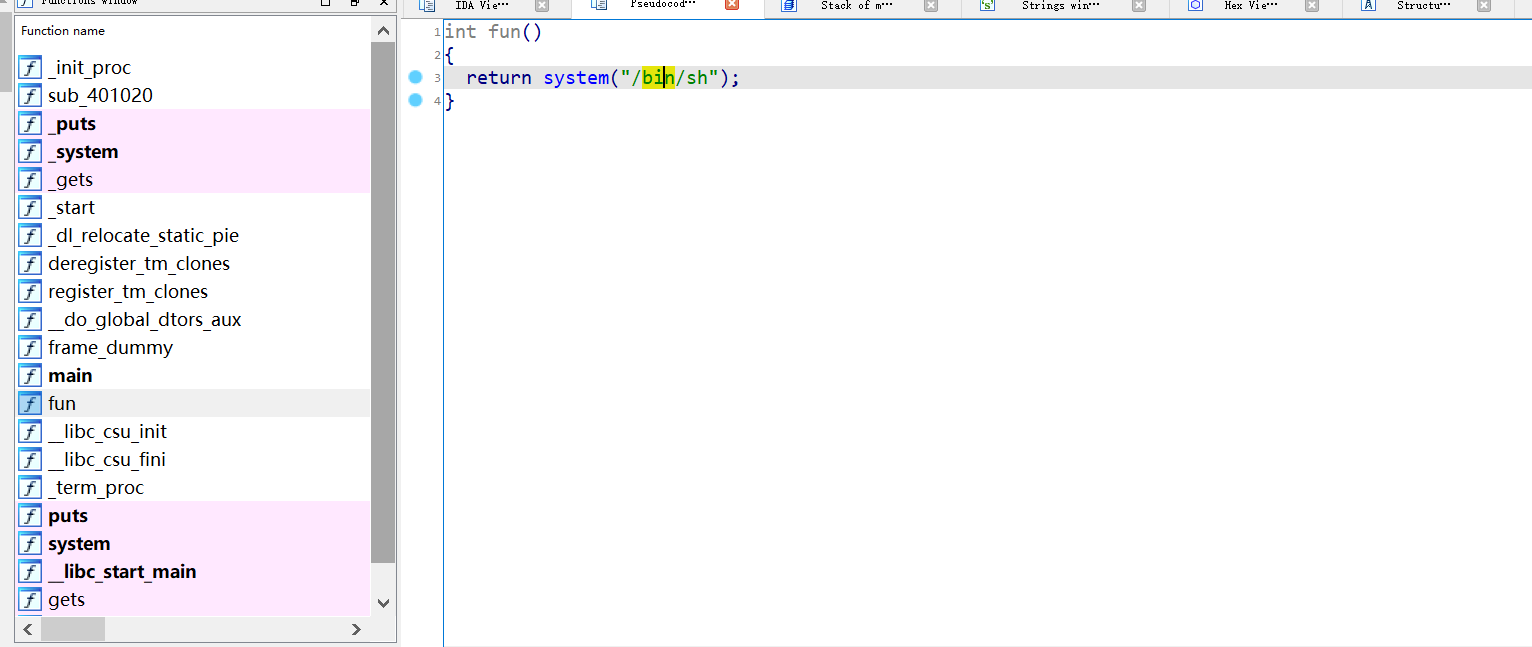The height and width of the screenshot is (647, 1532).
Task: Select the lowercase gets import row
Action: pos(192,599)
